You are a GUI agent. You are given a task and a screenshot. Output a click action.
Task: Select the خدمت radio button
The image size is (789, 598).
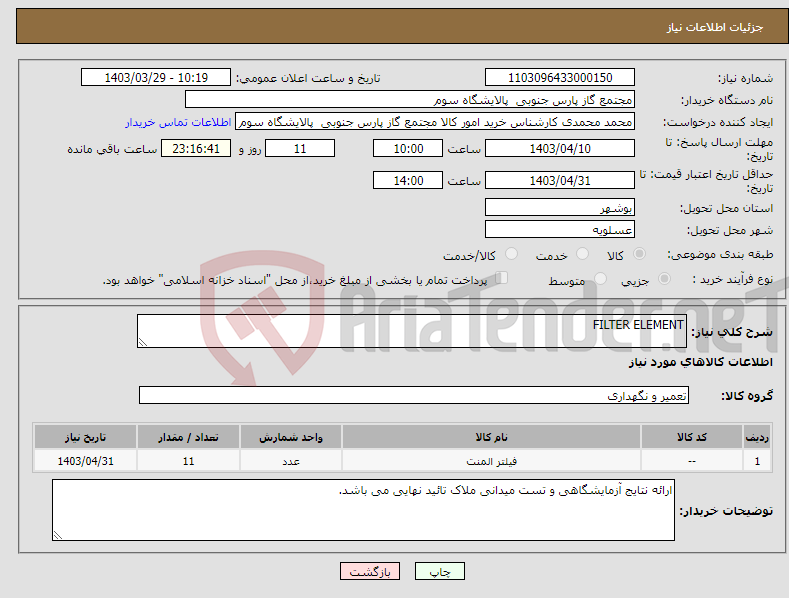582,254
